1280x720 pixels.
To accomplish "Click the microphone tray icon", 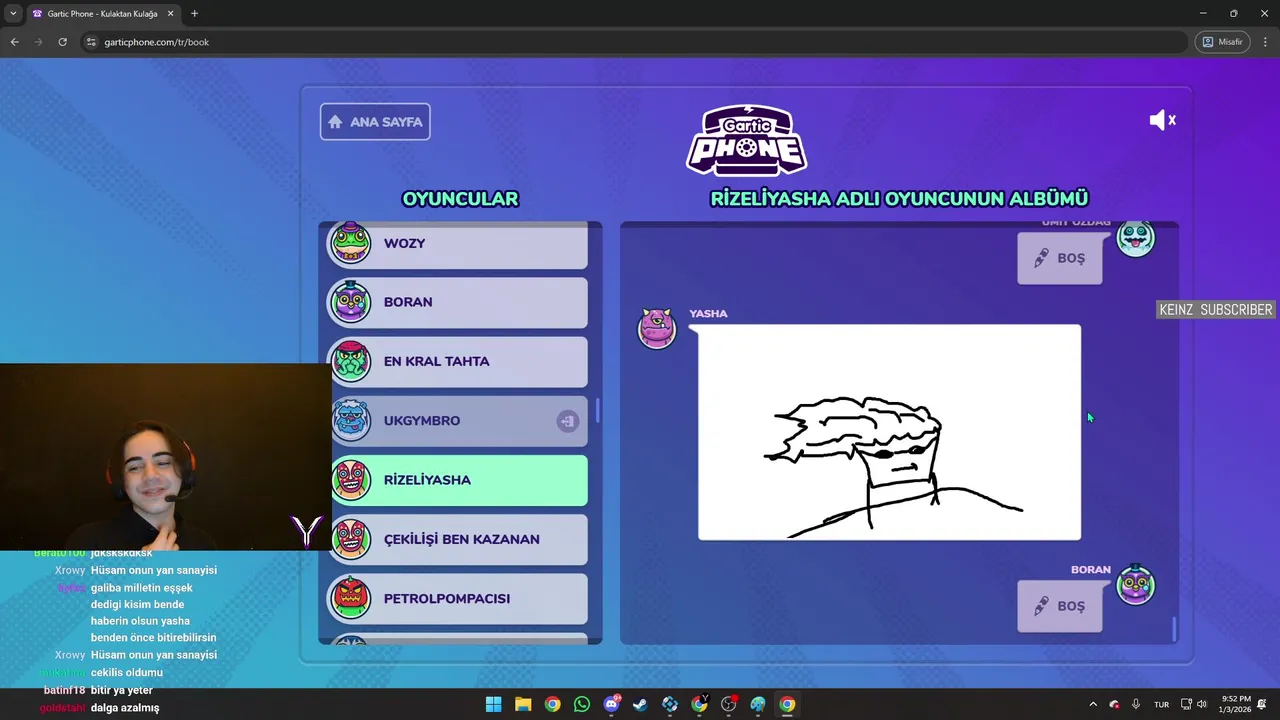I will (x=1136, y=704).
